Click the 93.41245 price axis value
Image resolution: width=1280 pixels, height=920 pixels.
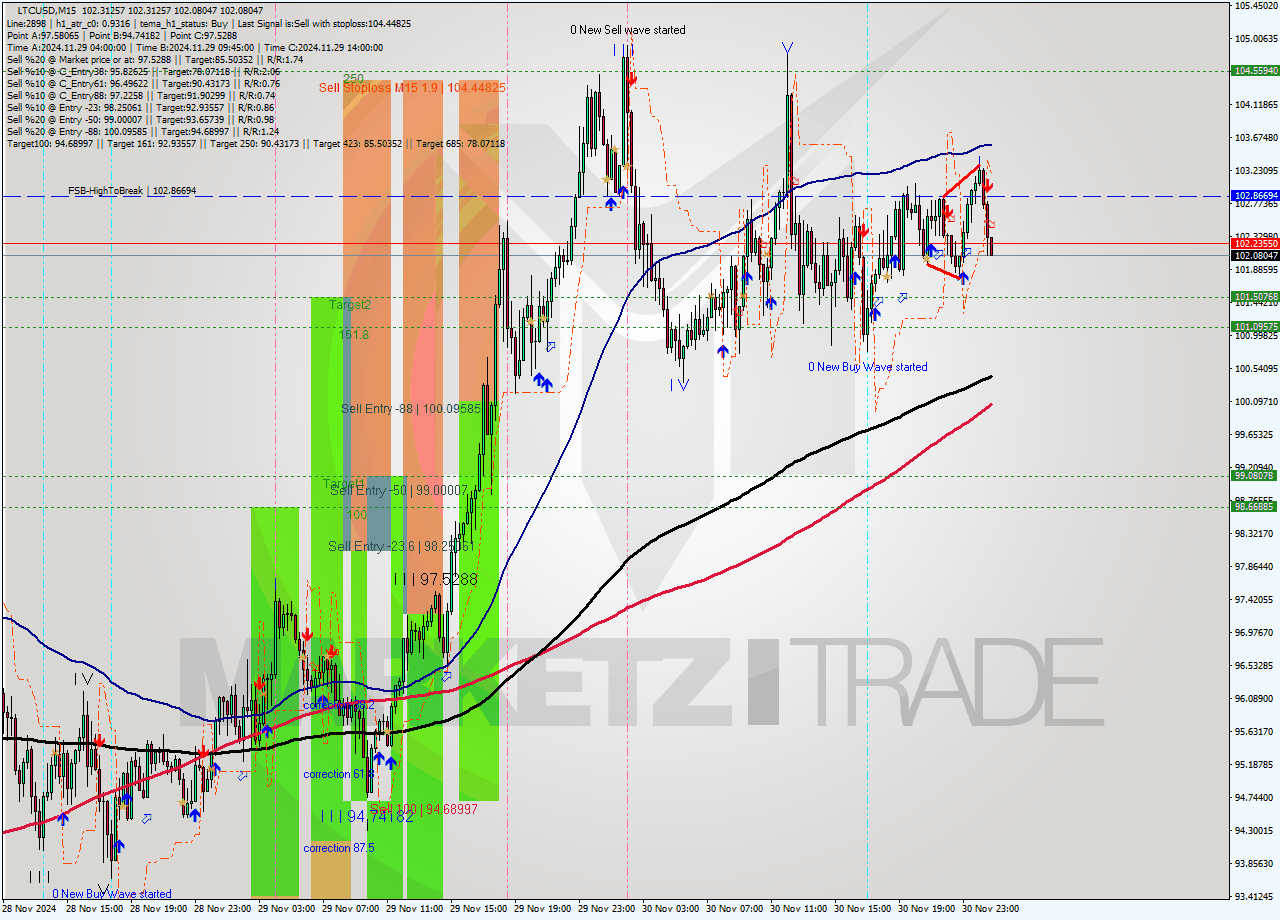(1256, 896)
